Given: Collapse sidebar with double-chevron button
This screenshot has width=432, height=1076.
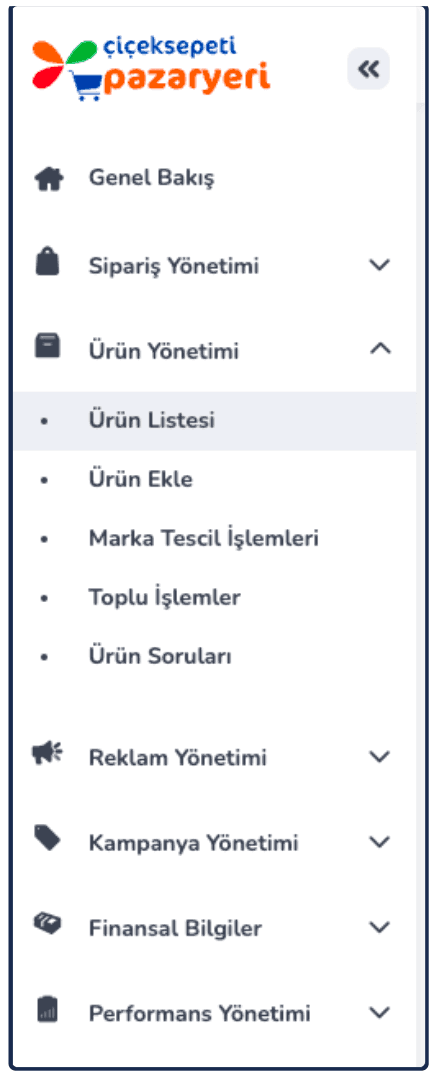Looking at the screenshot, I should pyautogui.click(x=369, y=69).
